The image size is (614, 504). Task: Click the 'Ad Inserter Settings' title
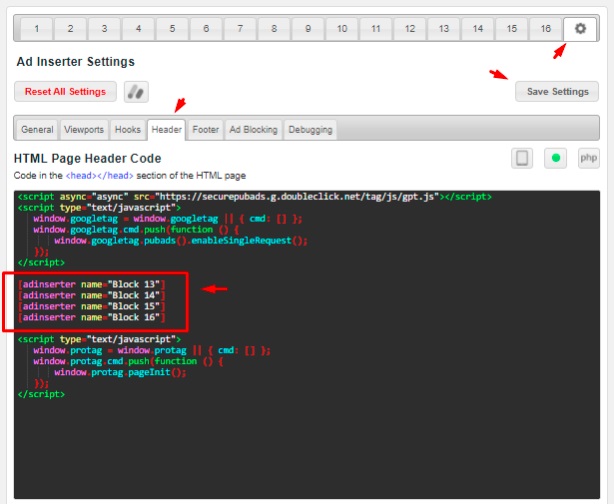76,61
